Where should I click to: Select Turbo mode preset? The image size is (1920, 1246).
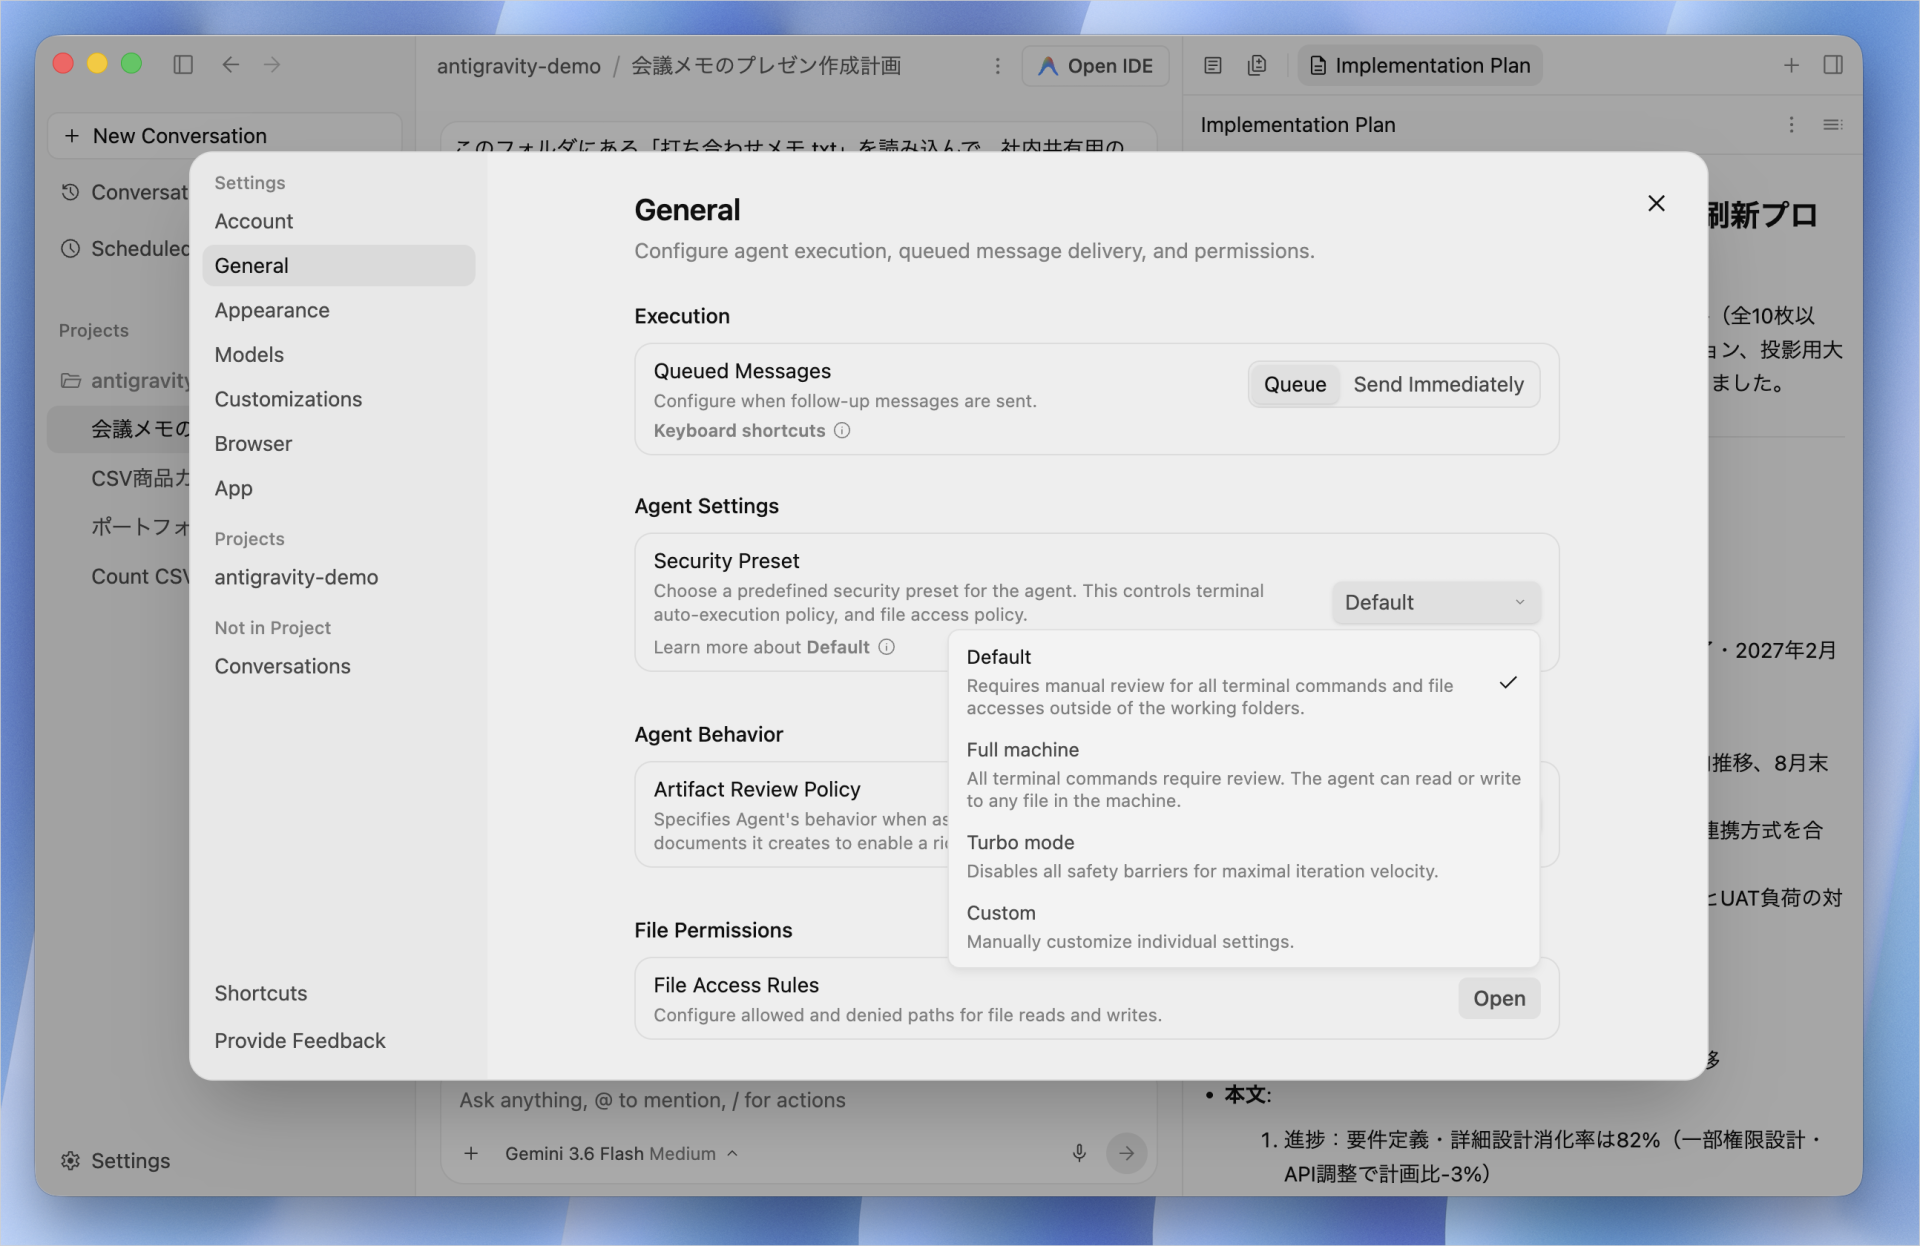[x=1243, y=856]
